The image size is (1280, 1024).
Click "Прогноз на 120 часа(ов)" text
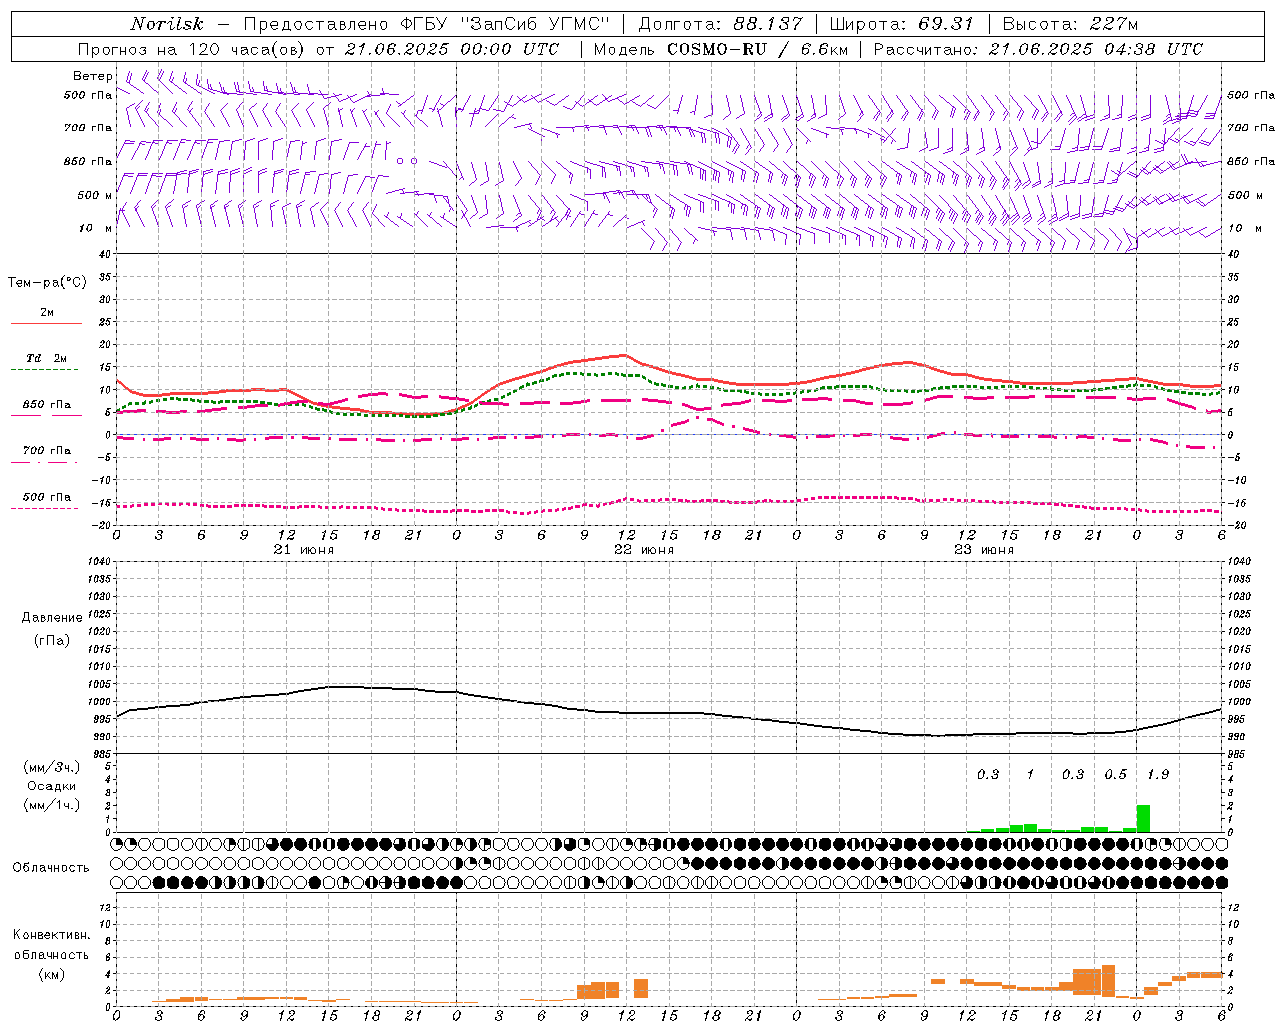click(x=193, y=49)
